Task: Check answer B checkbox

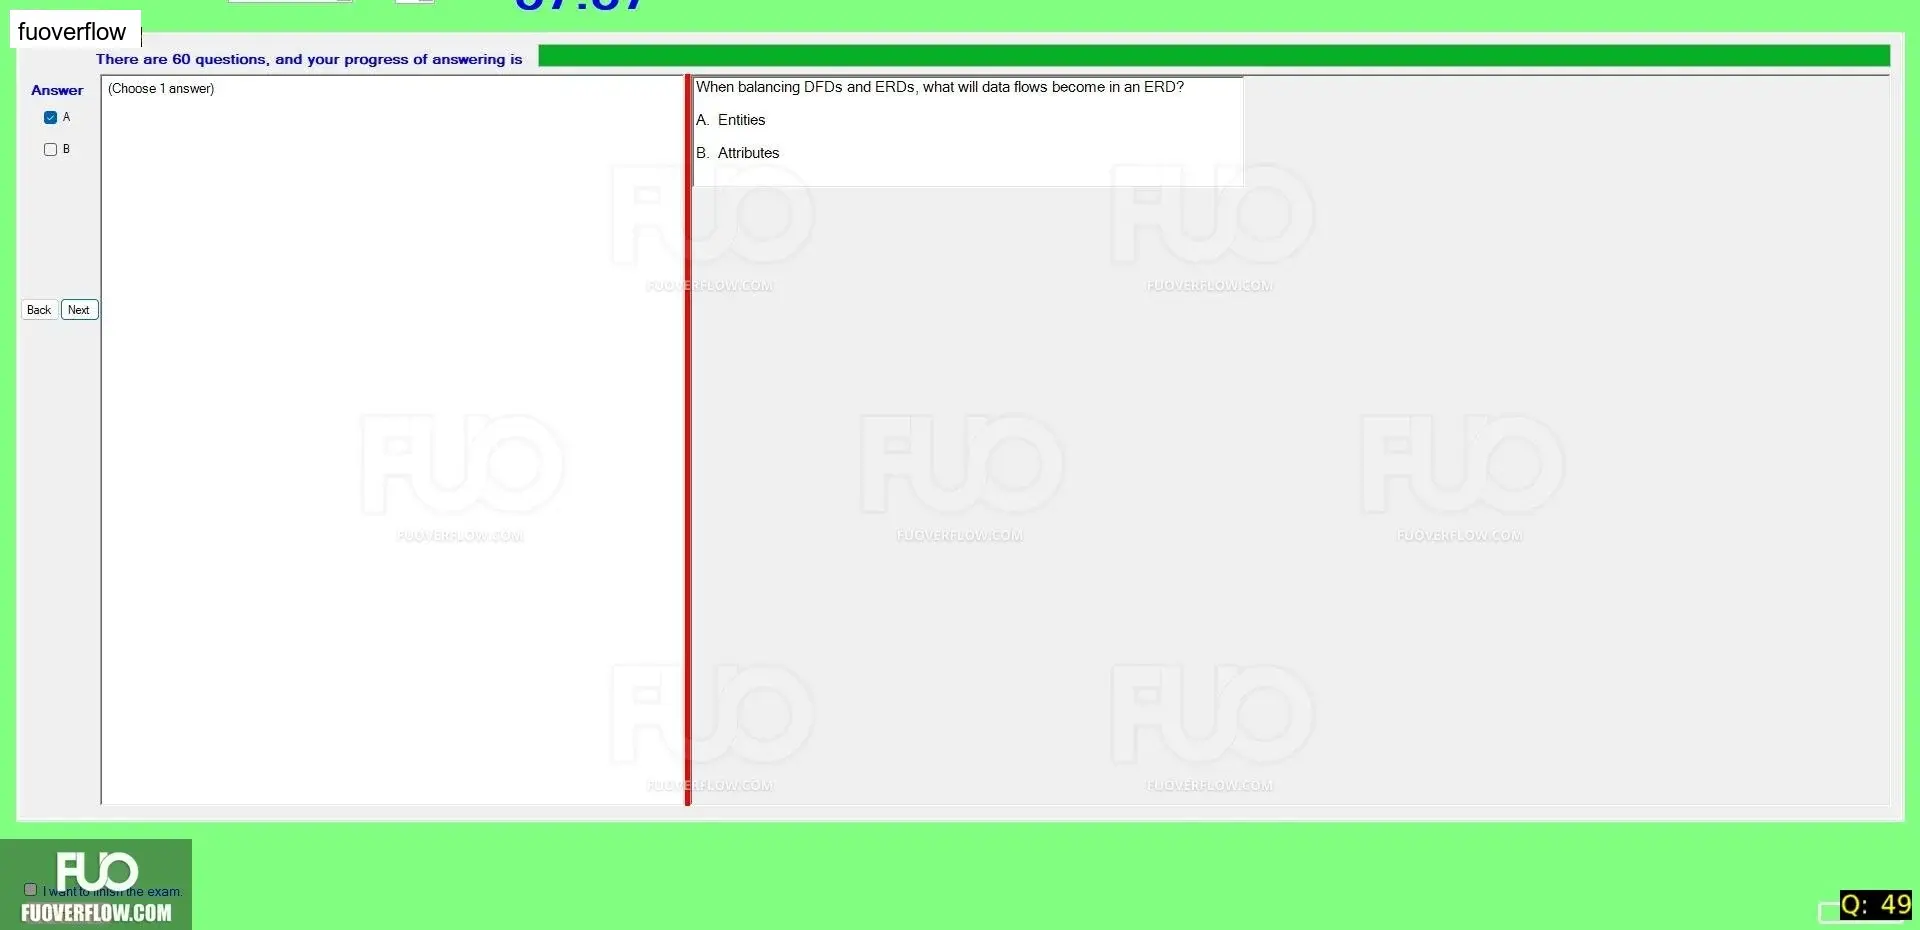Action: pos(50,149)
